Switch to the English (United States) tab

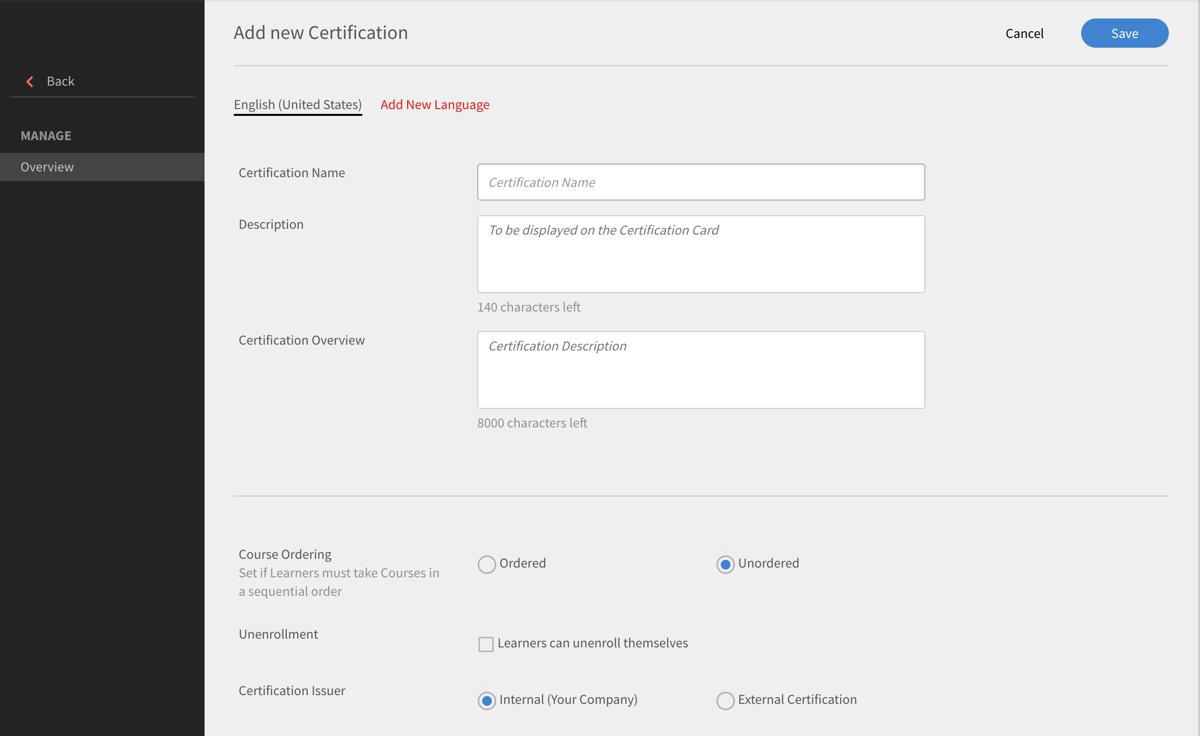(297, 104)
